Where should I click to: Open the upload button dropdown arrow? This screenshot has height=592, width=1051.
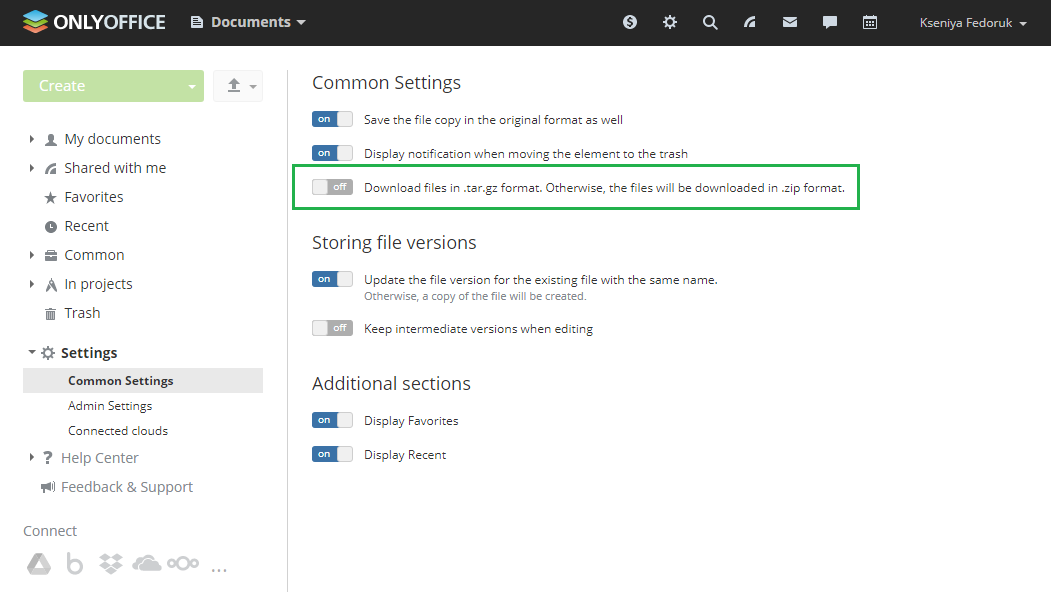click(x=253, y=86)
